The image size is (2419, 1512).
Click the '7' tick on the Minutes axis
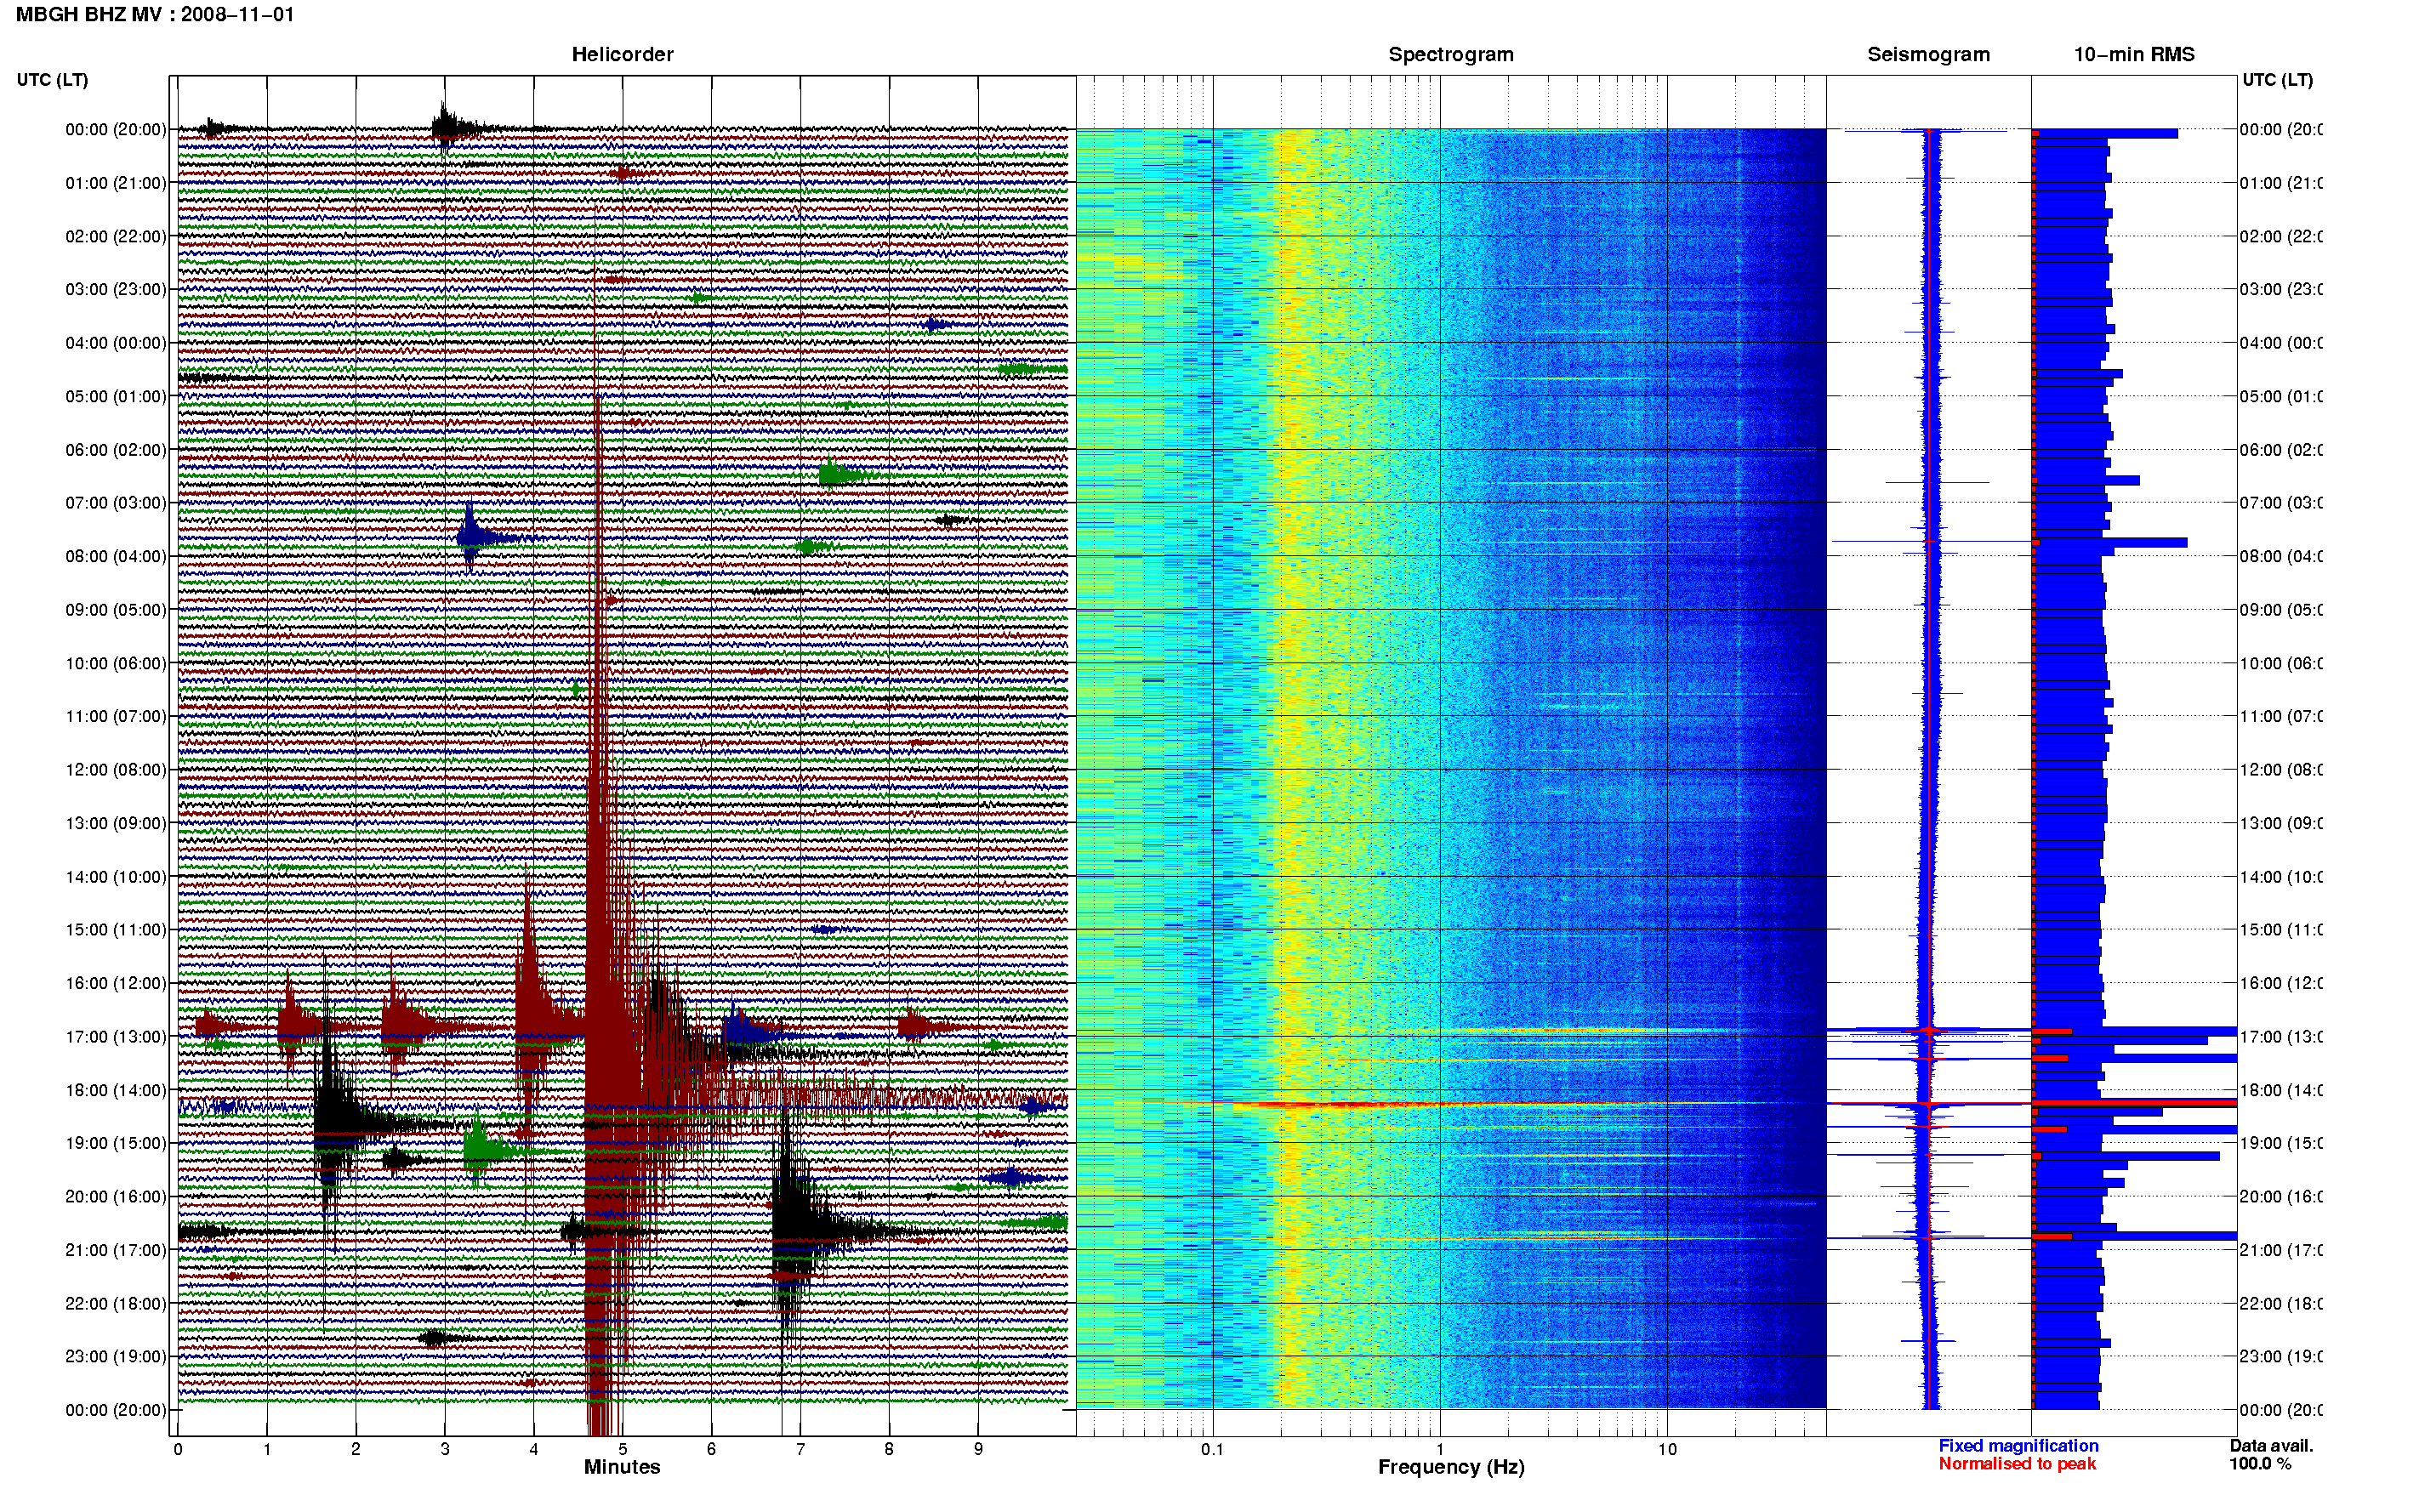(x=800, y=1449)
